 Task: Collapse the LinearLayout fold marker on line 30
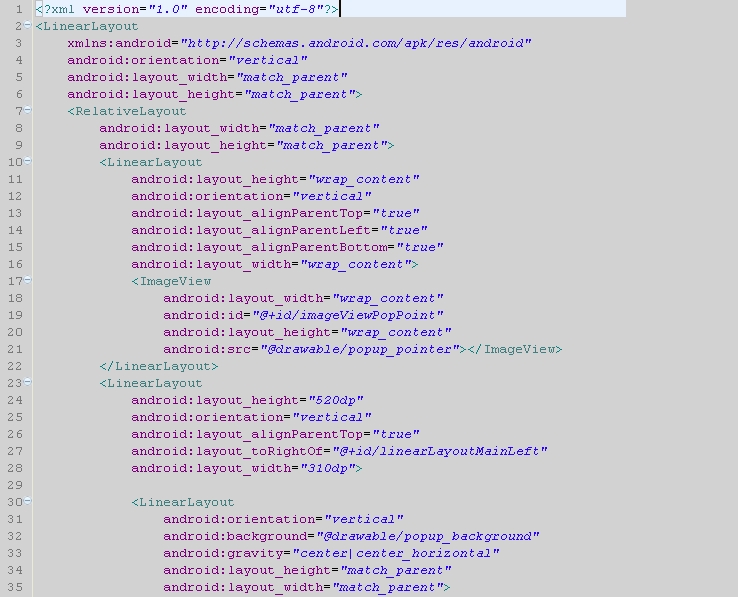27,501
